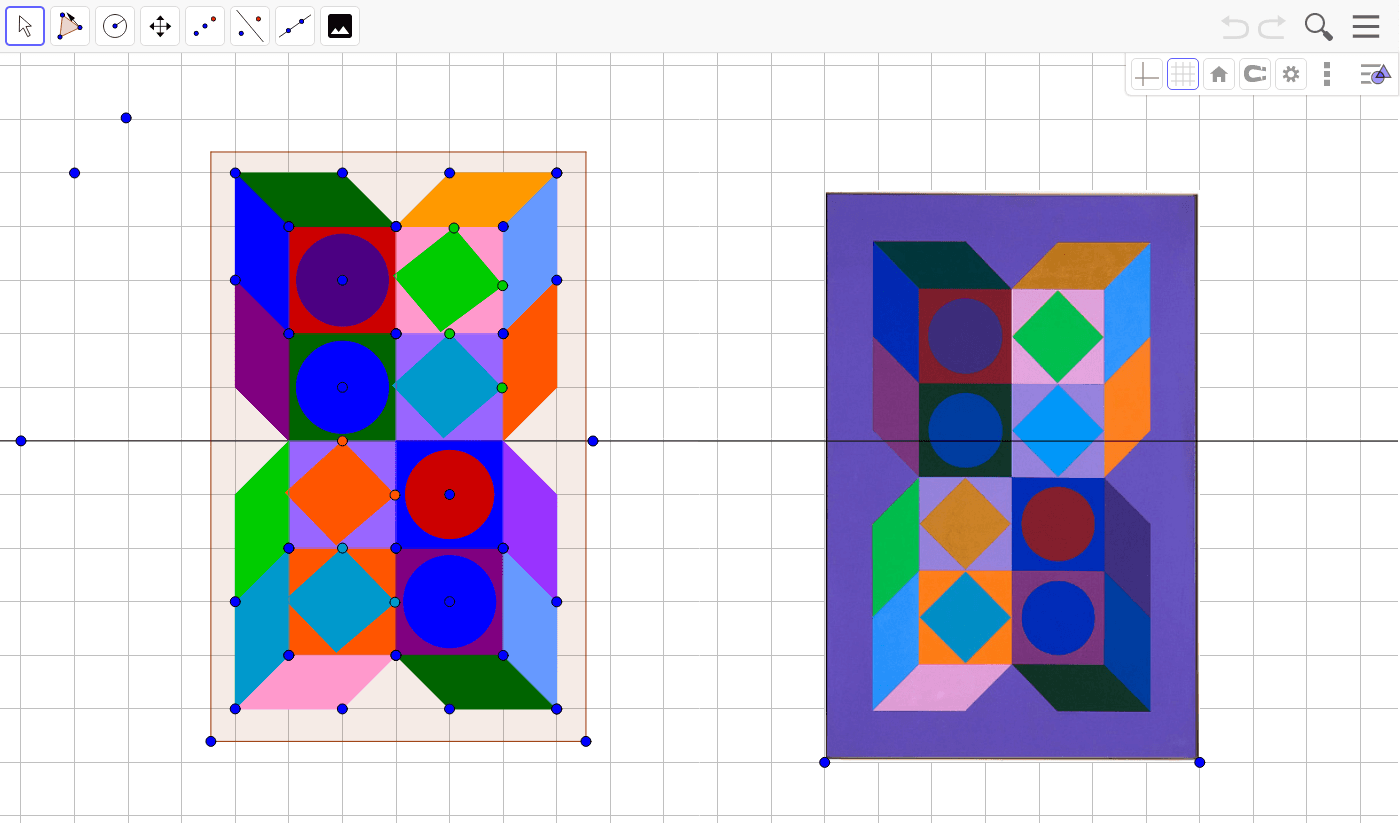Choose the Line through two points tool
The width and height of the screenshot is (1400, 825).
point(295,26)
